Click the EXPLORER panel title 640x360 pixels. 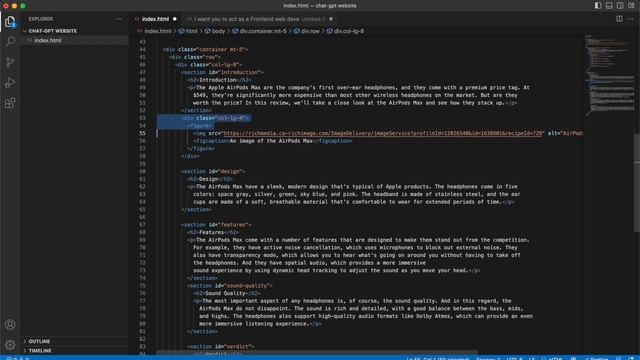[41, 19]
